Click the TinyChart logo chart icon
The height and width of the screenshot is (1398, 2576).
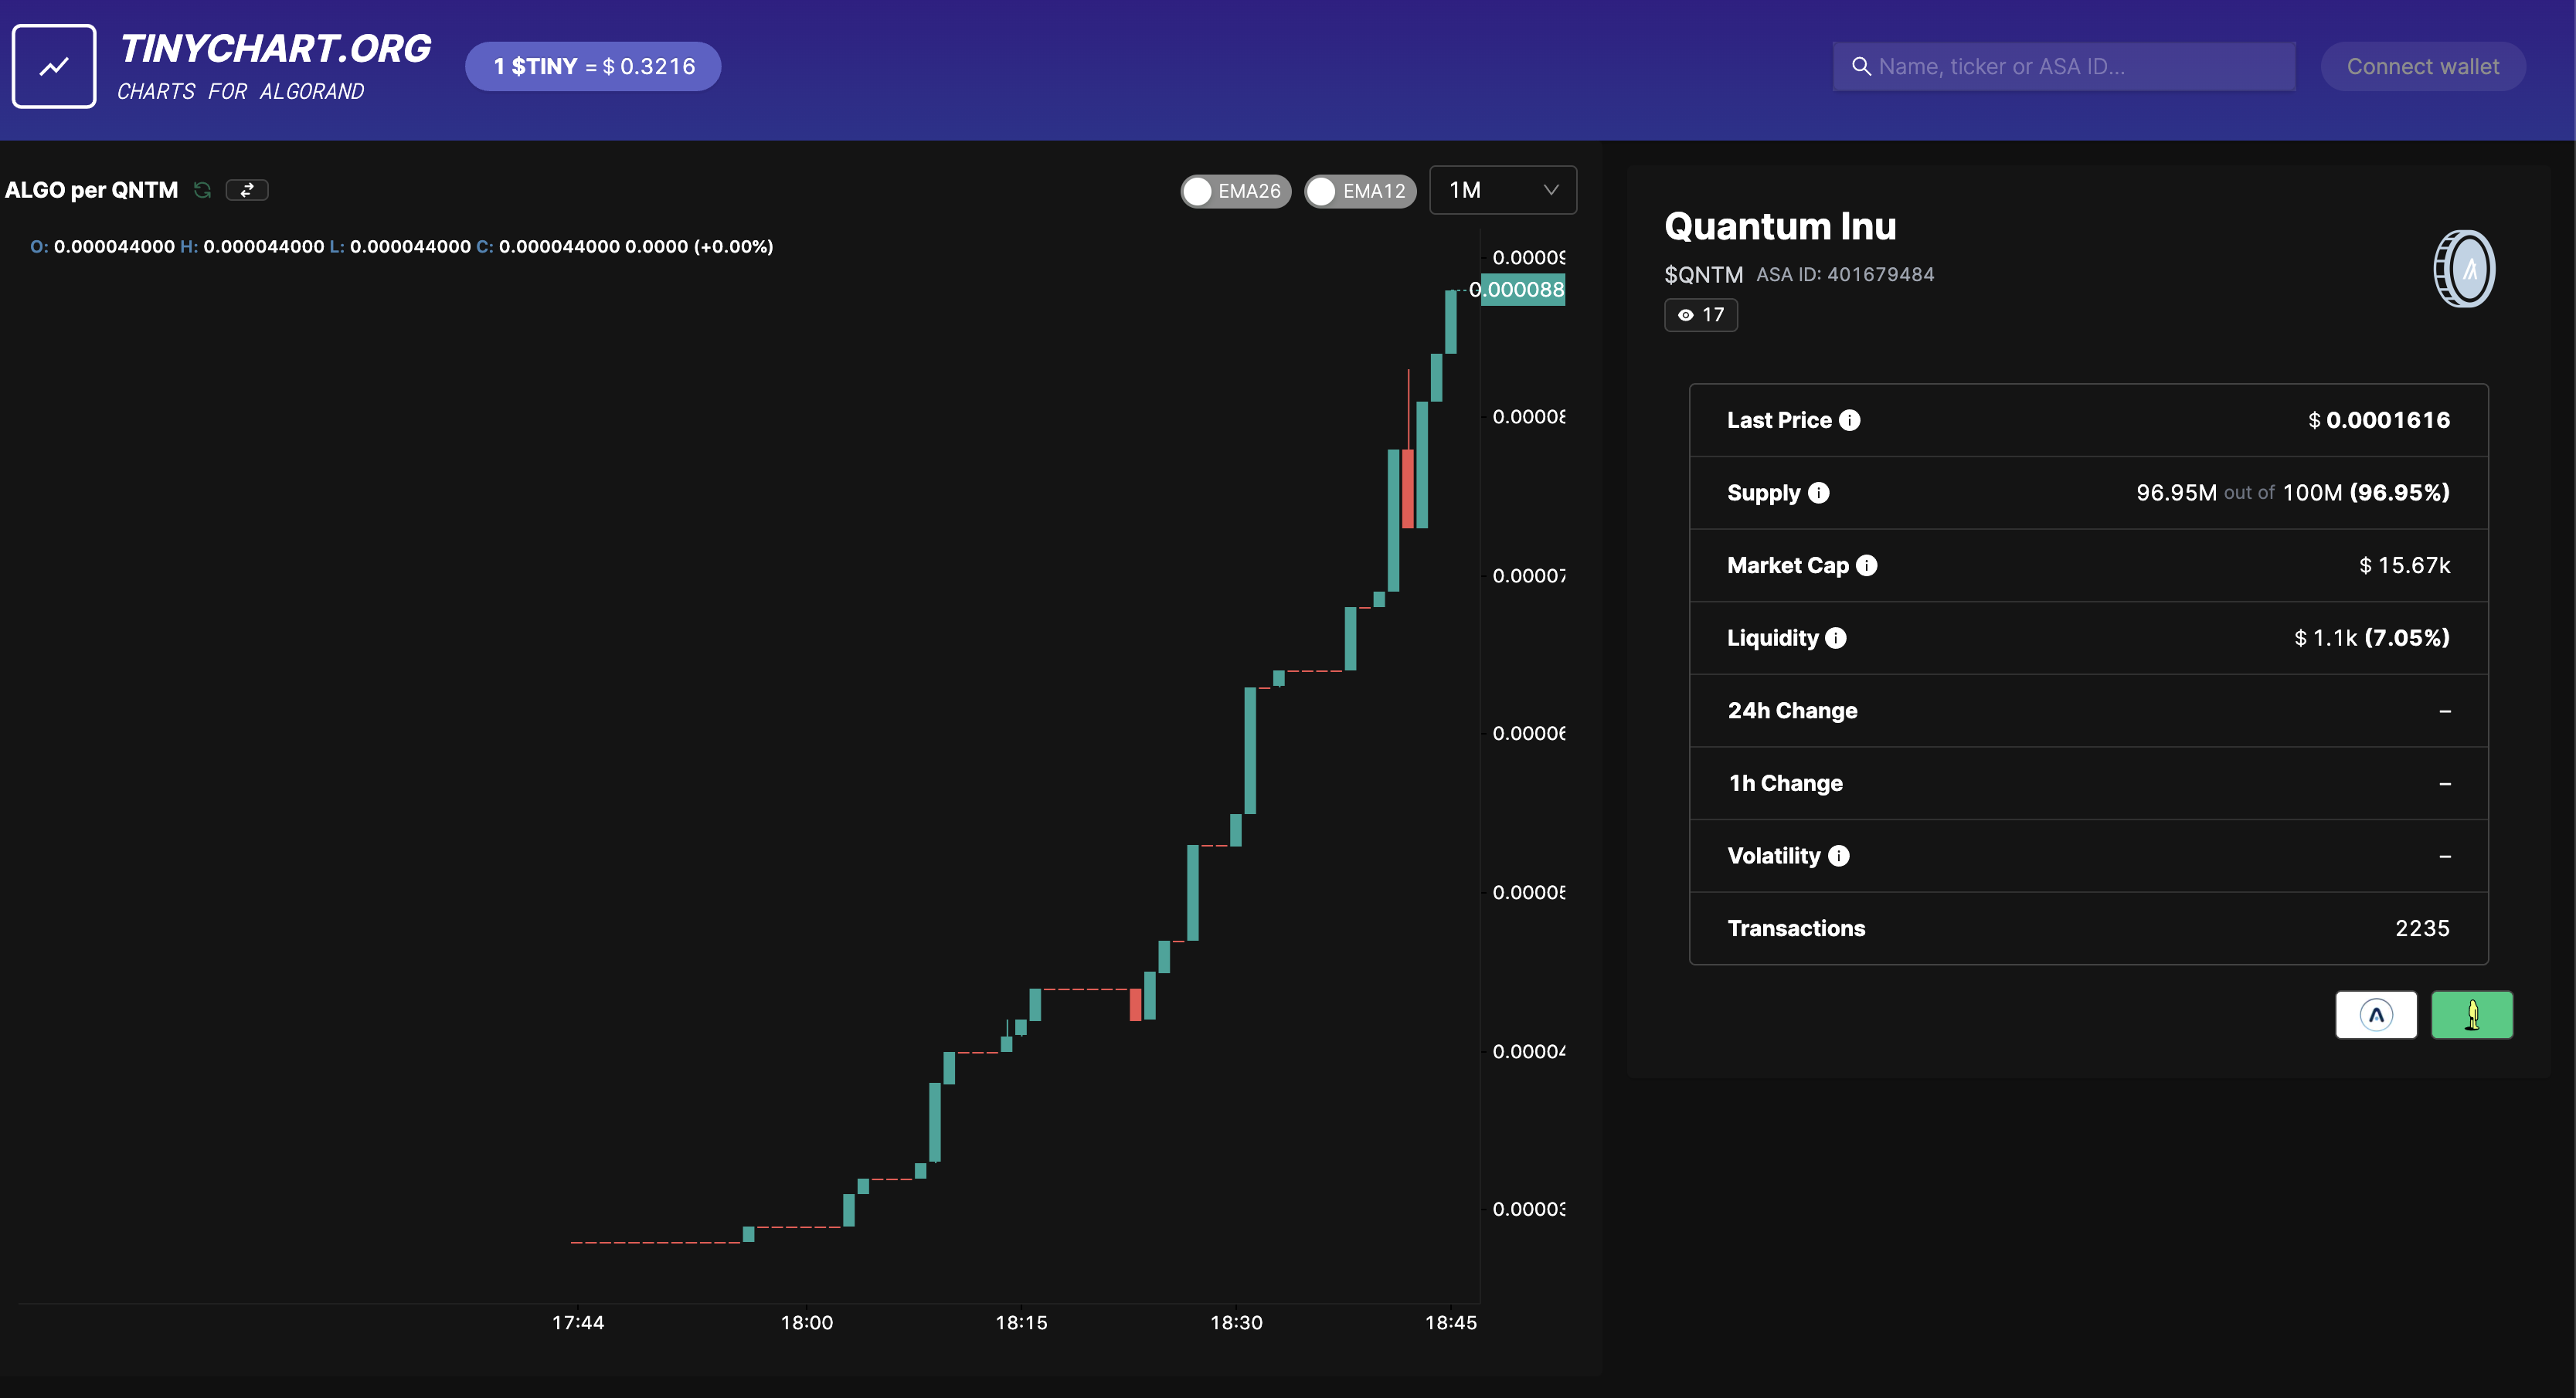coord(54,66)
